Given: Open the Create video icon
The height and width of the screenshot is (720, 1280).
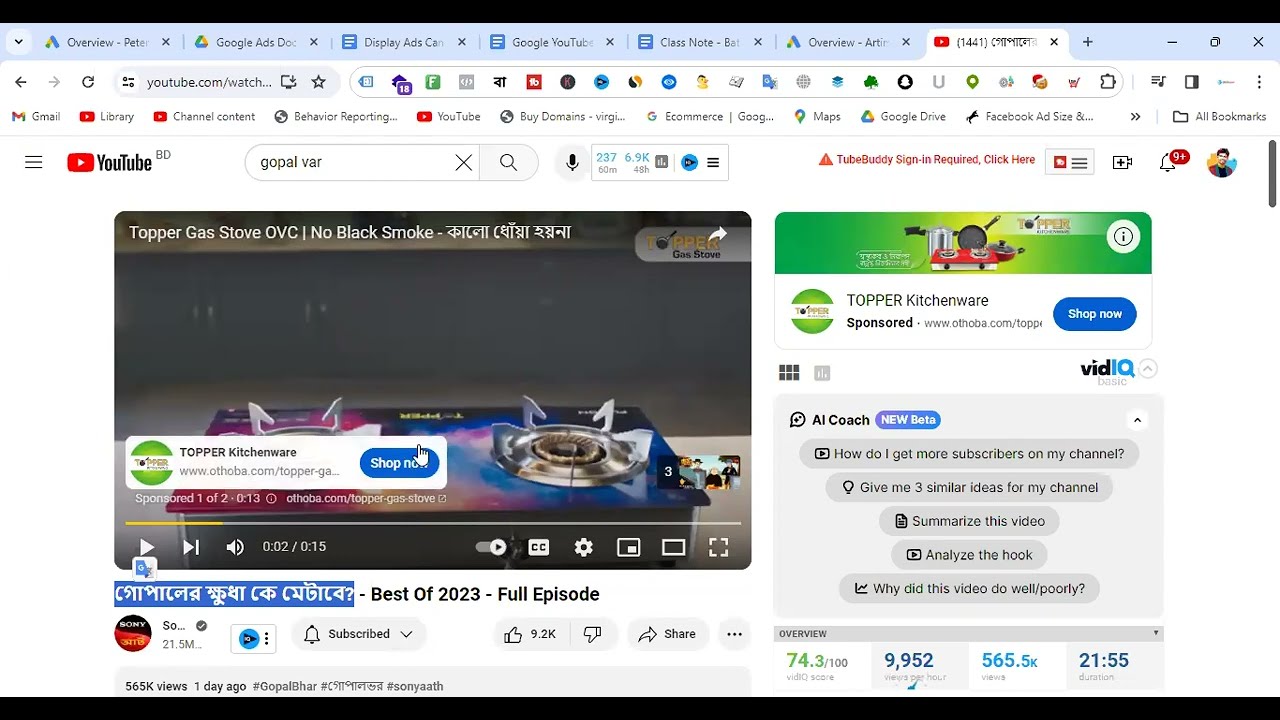Looking at the screenshot, I should click(1122, 162).
